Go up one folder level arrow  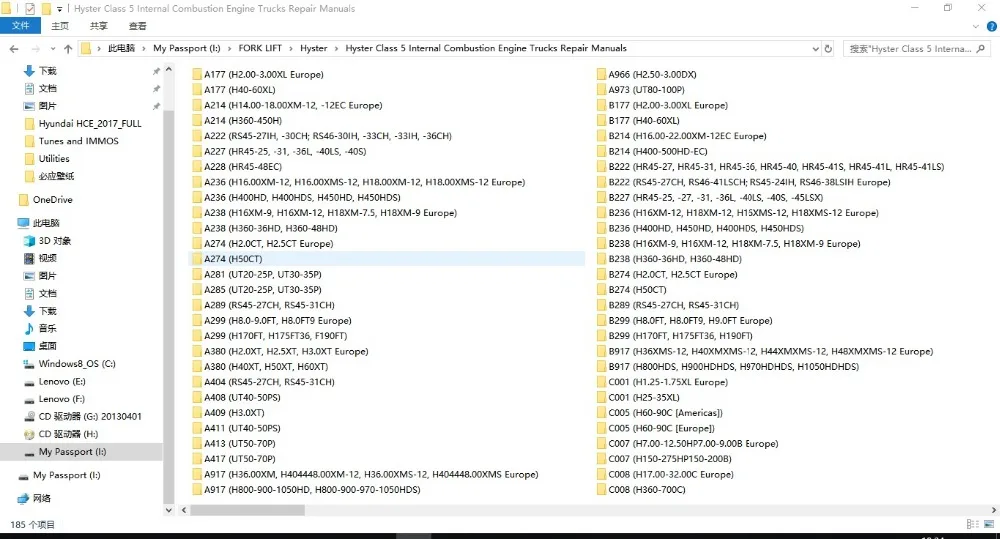point(68,48)
